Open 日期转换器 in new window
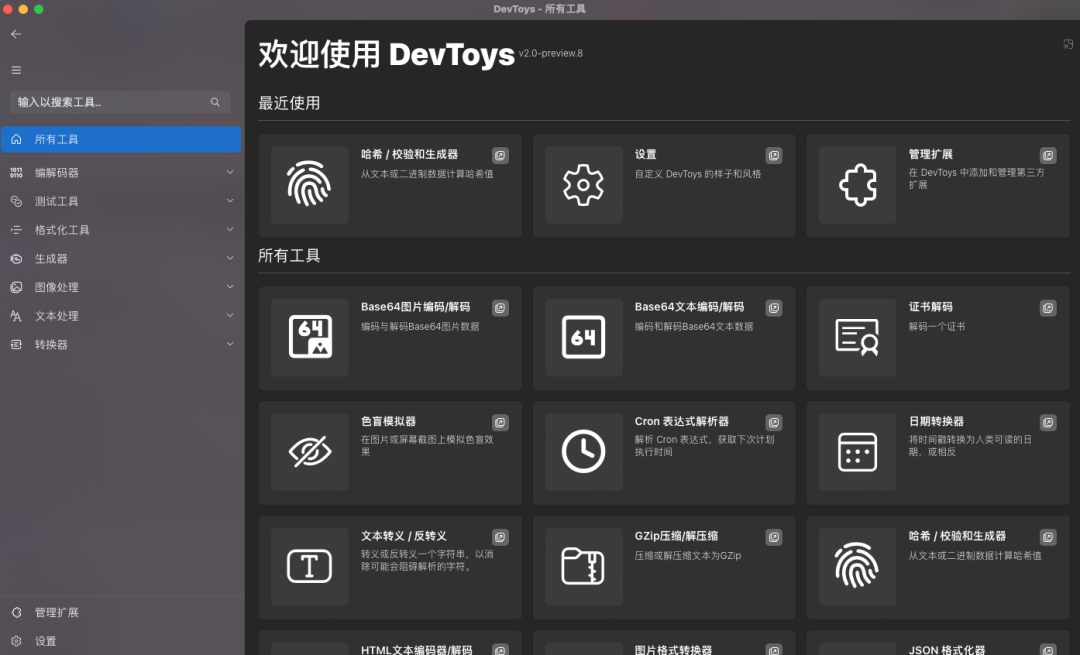Screen dimensions: 1080x655 point(1048,422)
